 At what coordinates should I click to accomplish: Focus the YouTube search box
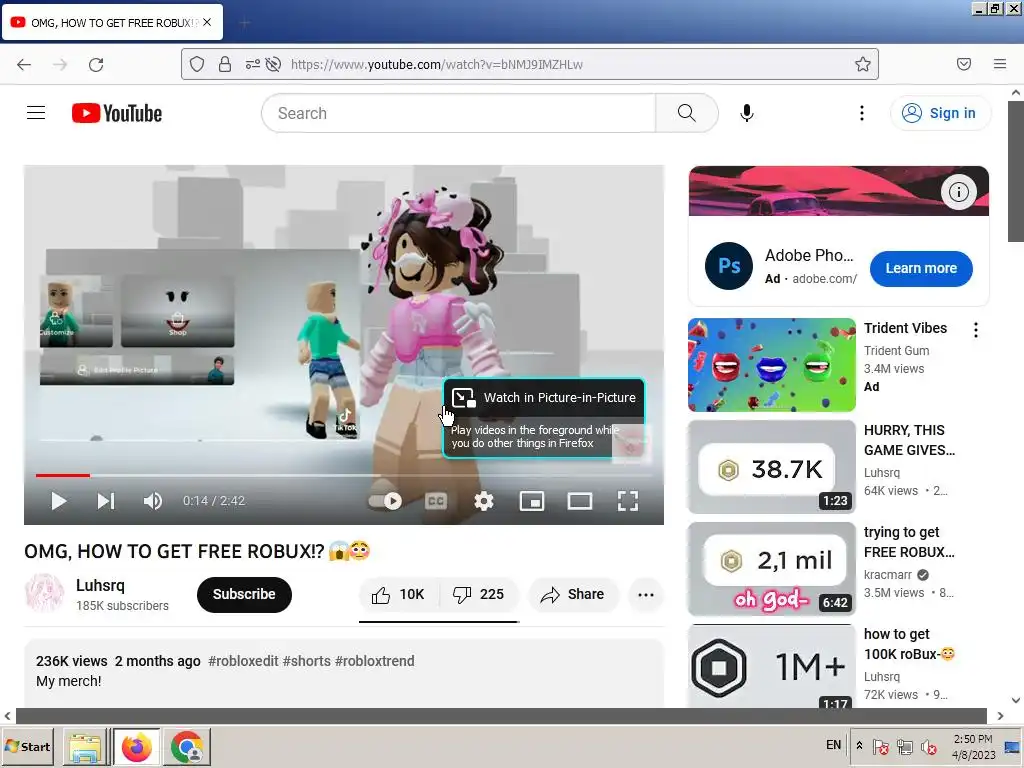coord(458,113)
